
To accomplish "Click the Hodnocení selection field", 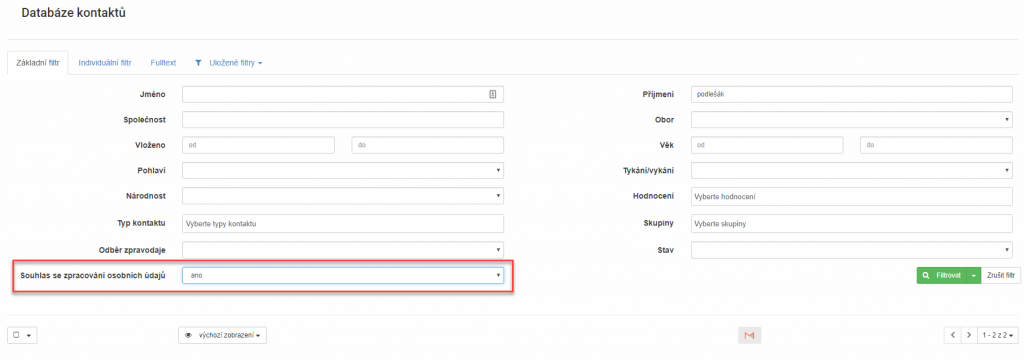I will pos(852,196).
